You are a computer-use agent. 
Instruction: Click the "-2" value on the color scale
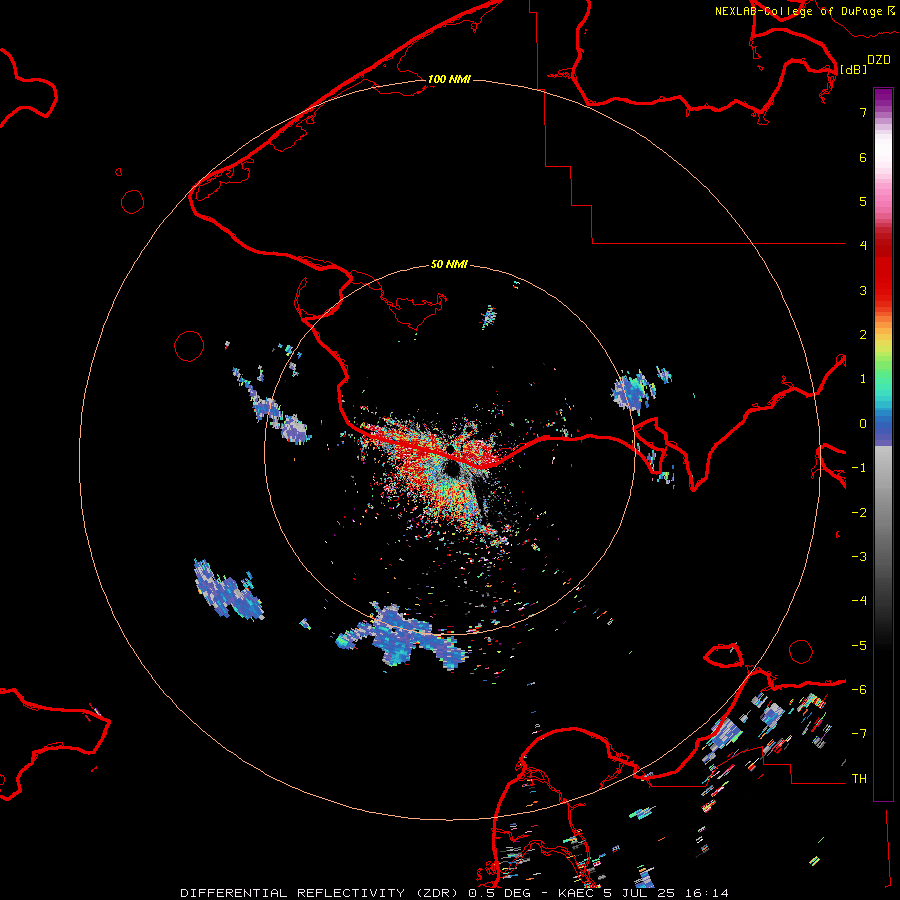(x=859, y=513)
